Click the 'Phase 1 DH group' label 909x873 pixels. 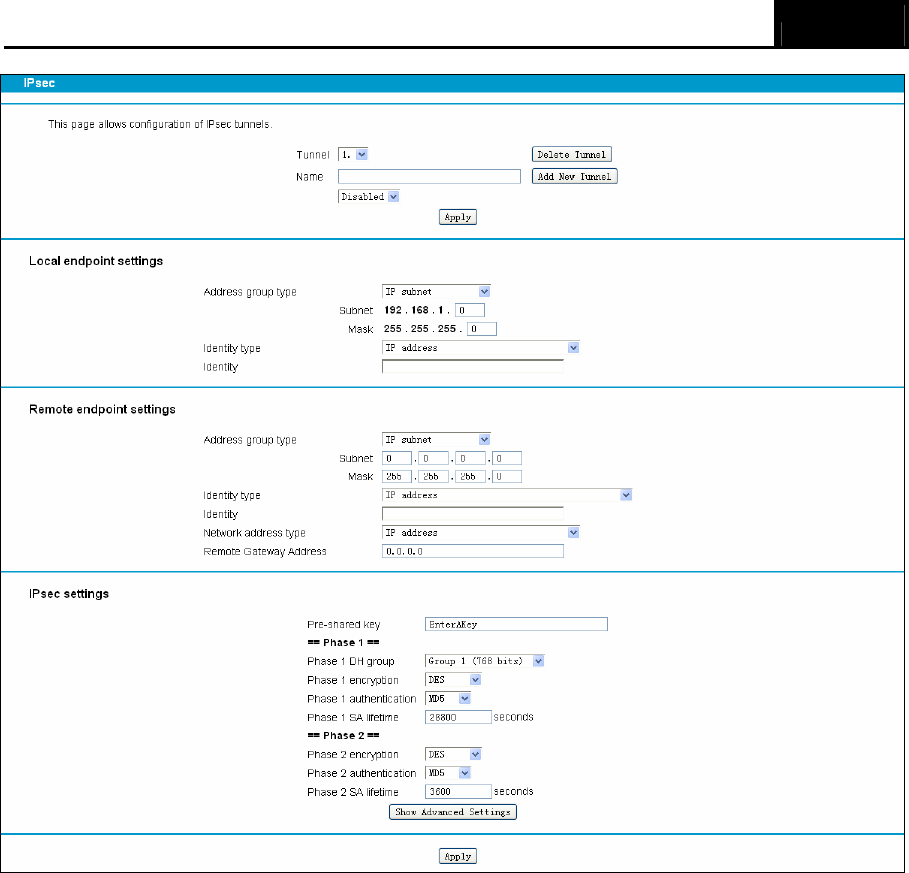pos(351,661)
